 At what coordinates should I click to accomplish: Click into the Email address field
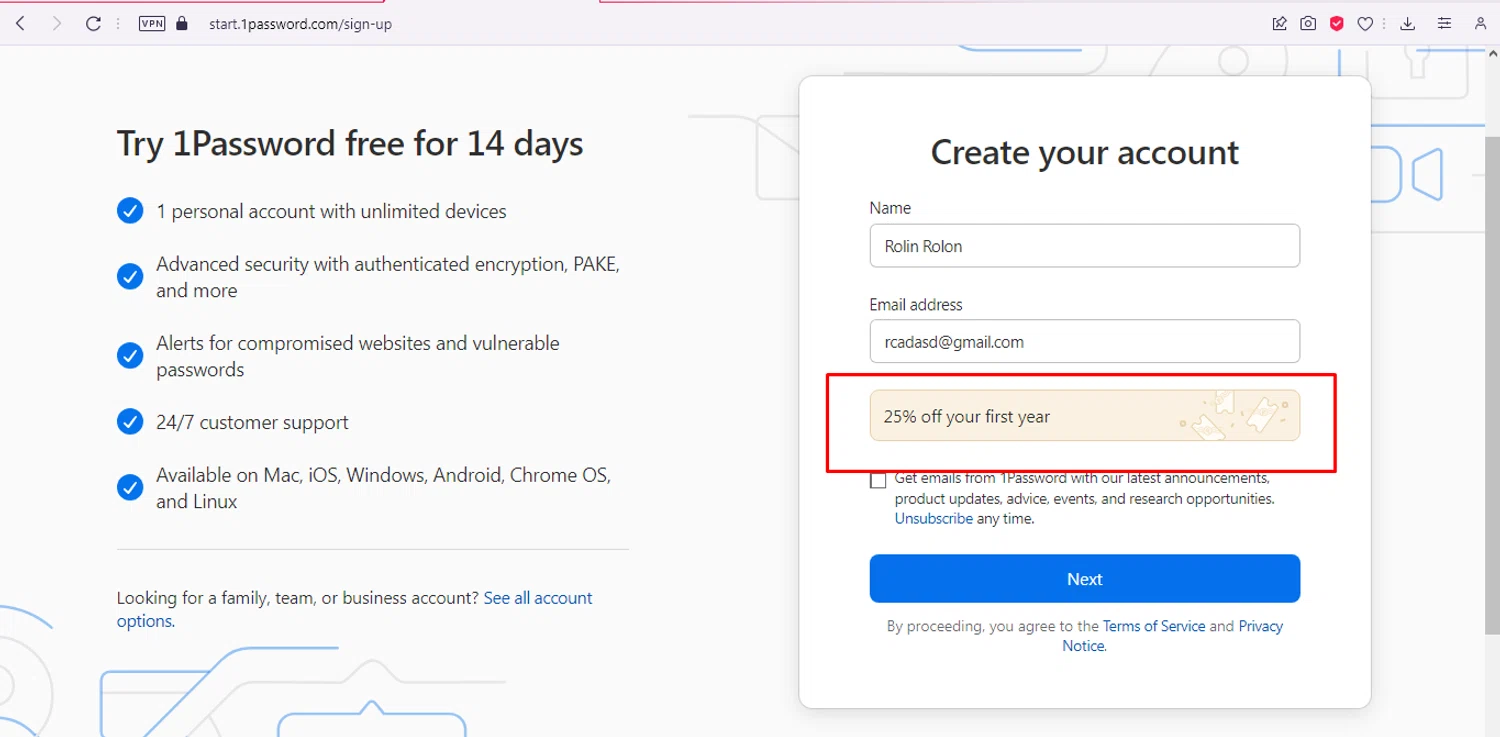click(x=1084, y=342)
